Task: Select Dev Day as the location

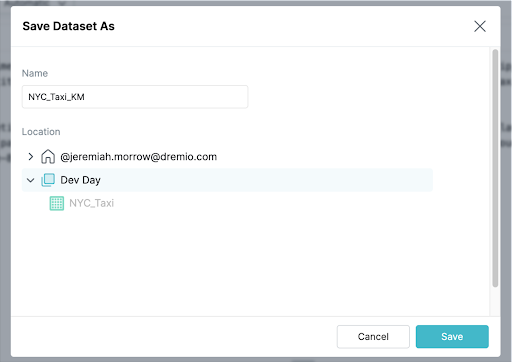Action: pos(80,180)
